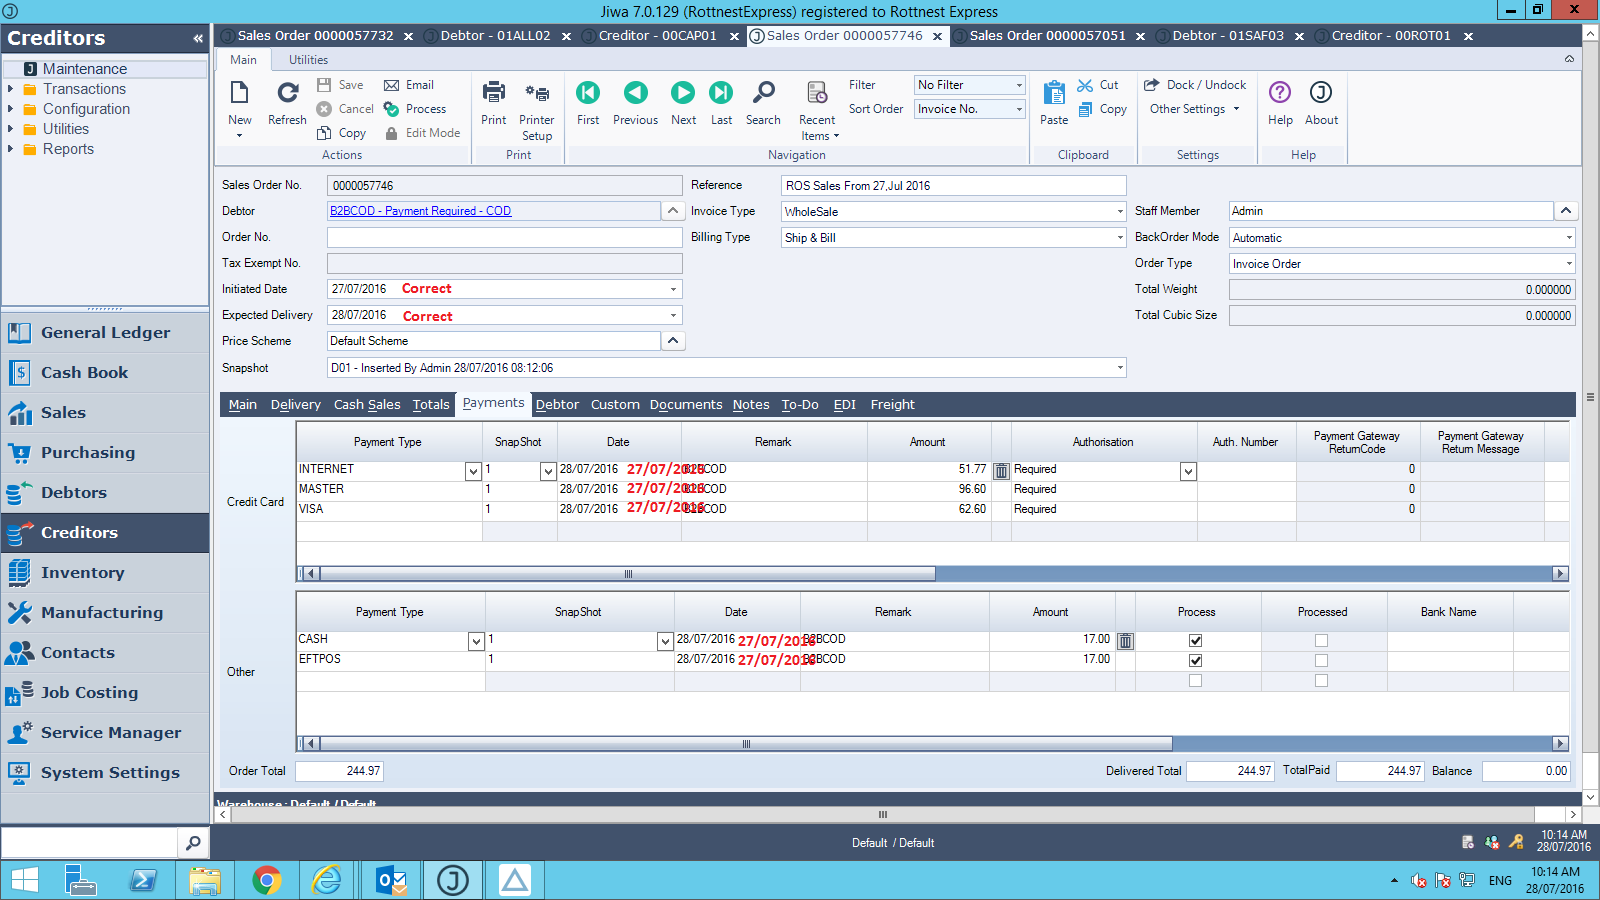
Task: Click the New document icon
Action: (240, 94)
